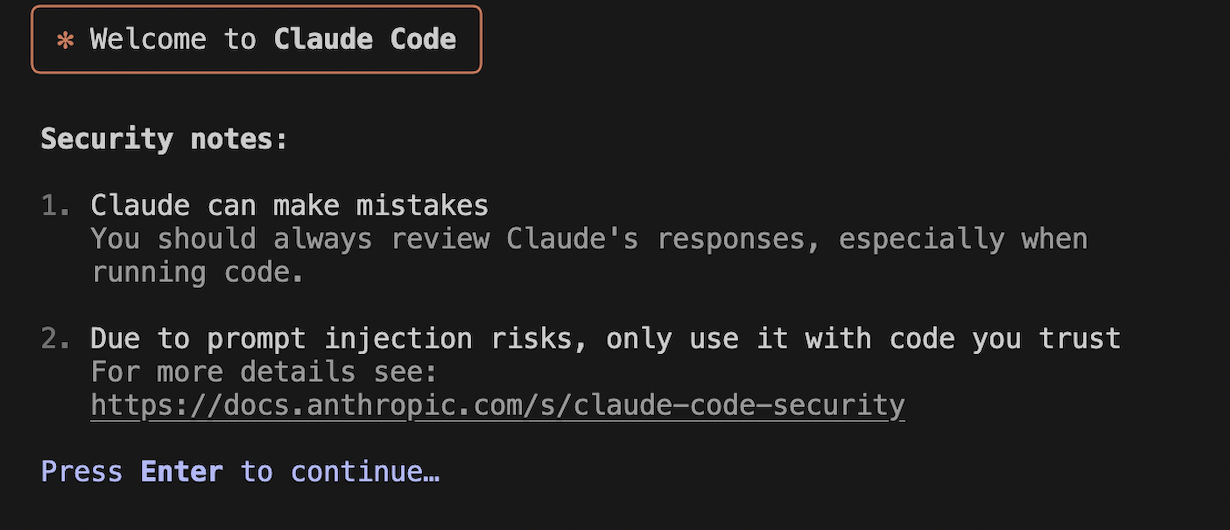Click the bold 'Claude Code' title text
This screenshot has width=1230, height=530.
coord(365,39)
